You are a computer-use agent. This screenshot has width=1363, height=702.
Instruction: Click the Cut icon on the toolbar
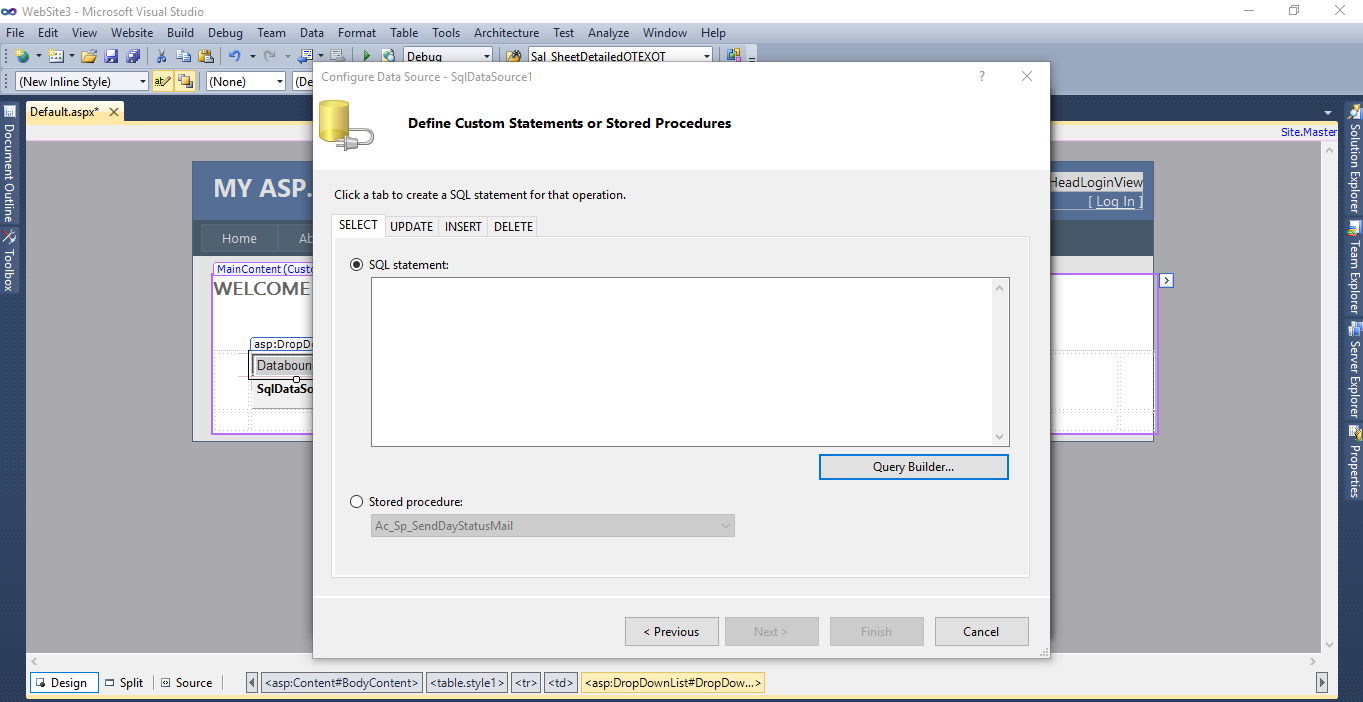click(x=162, y=56)
